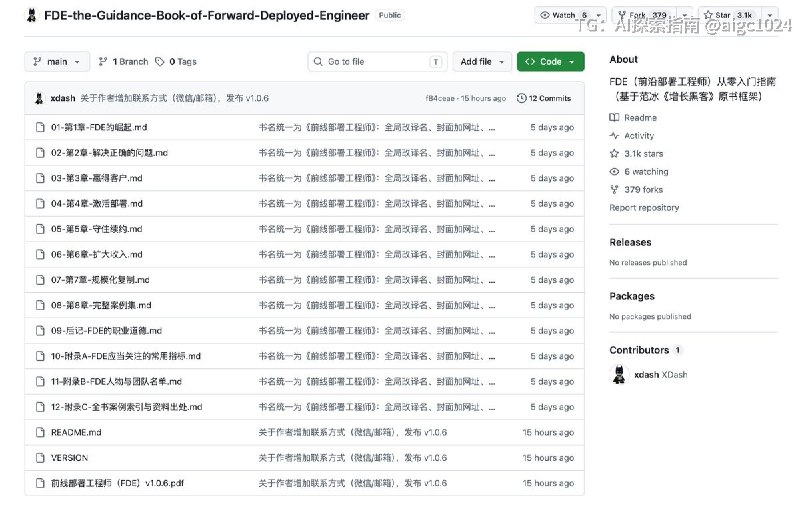This screenshot has height=505, width=800.
Task: Open the commit message on the VERSION row
Action: 353,458
